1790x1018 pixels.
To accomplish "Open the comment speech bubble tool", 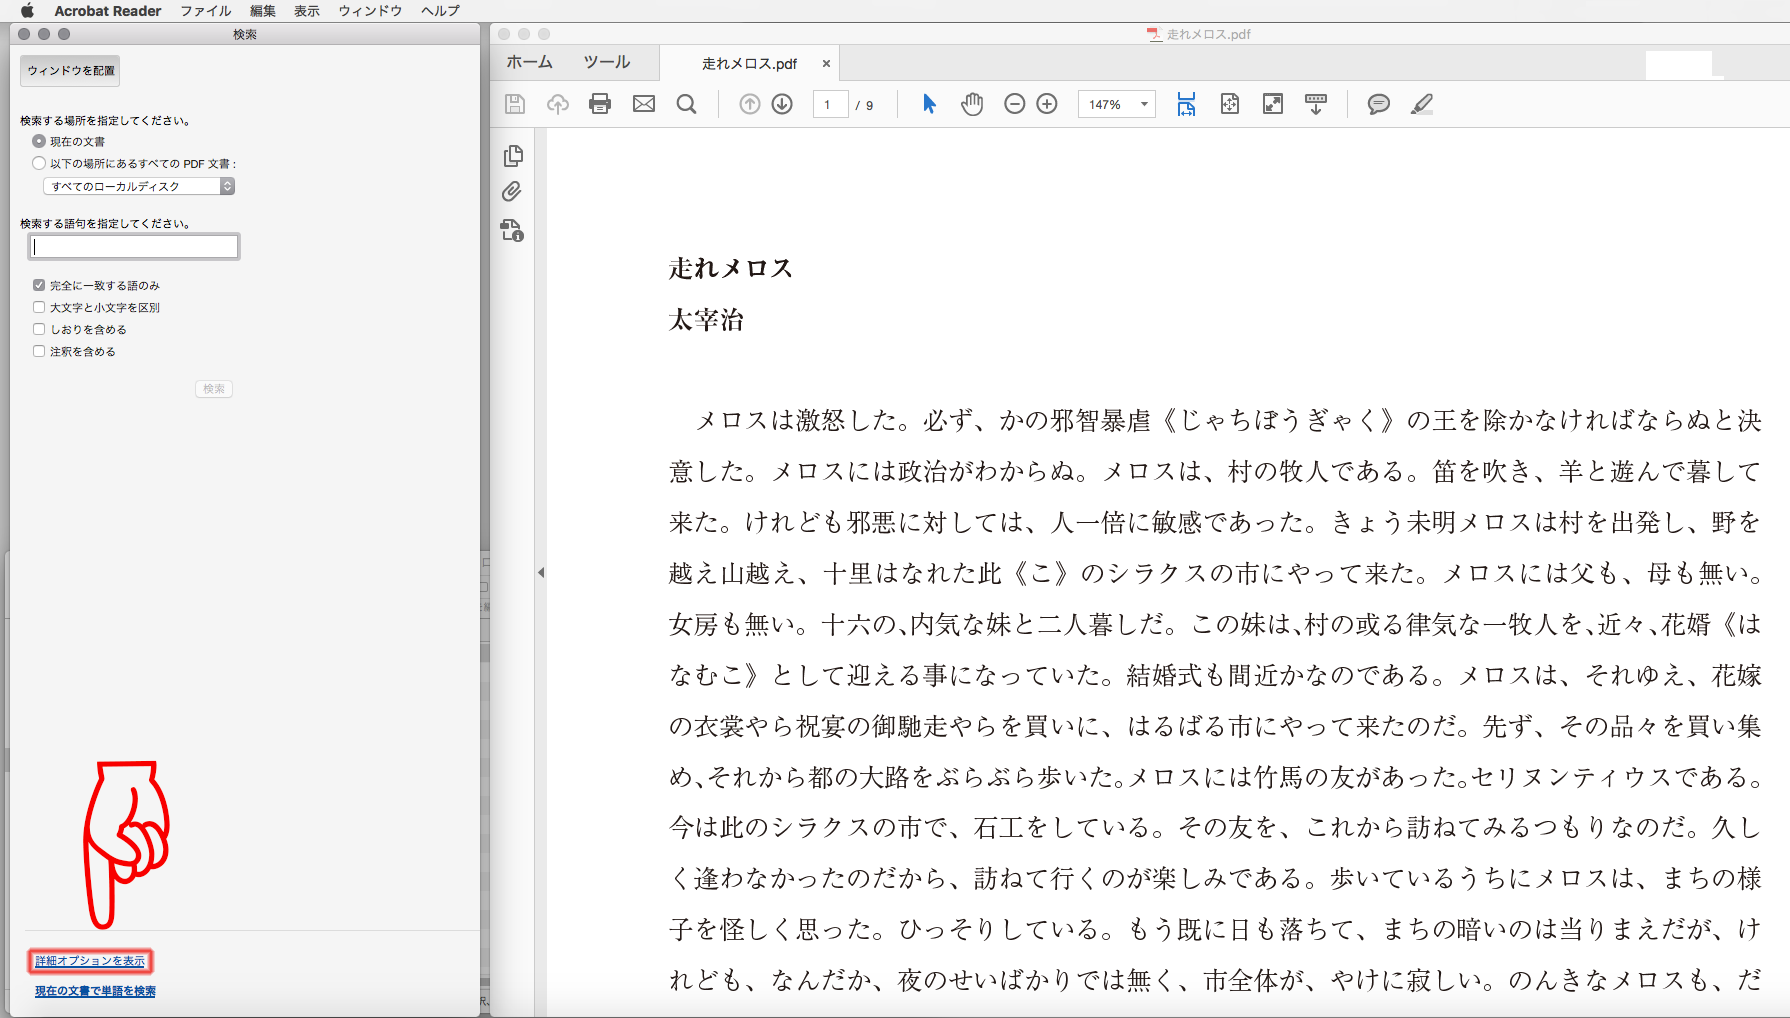I will (x=1378, y=104).
